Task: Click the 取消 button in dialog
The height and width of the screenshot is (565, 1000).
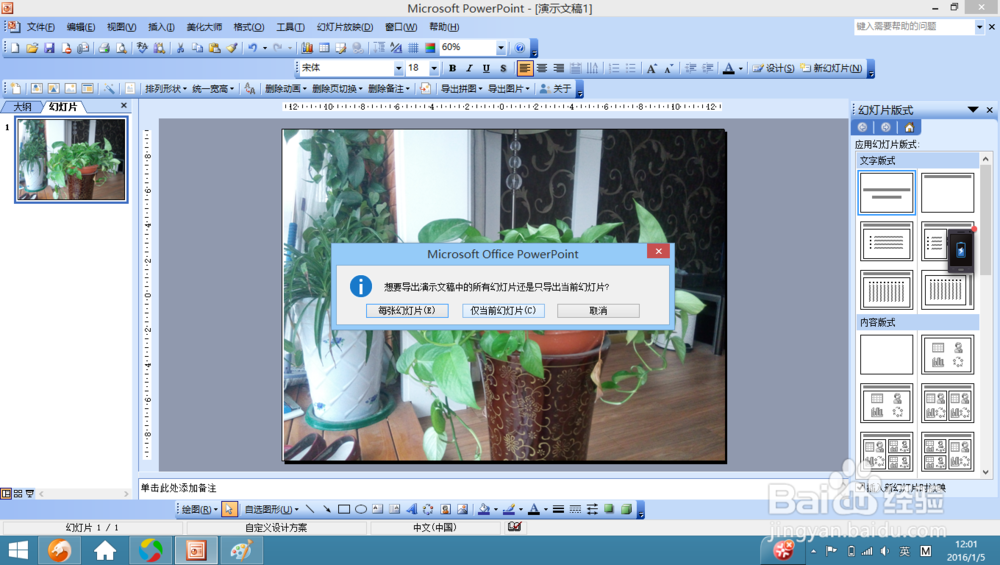Action: coord(598,311)
